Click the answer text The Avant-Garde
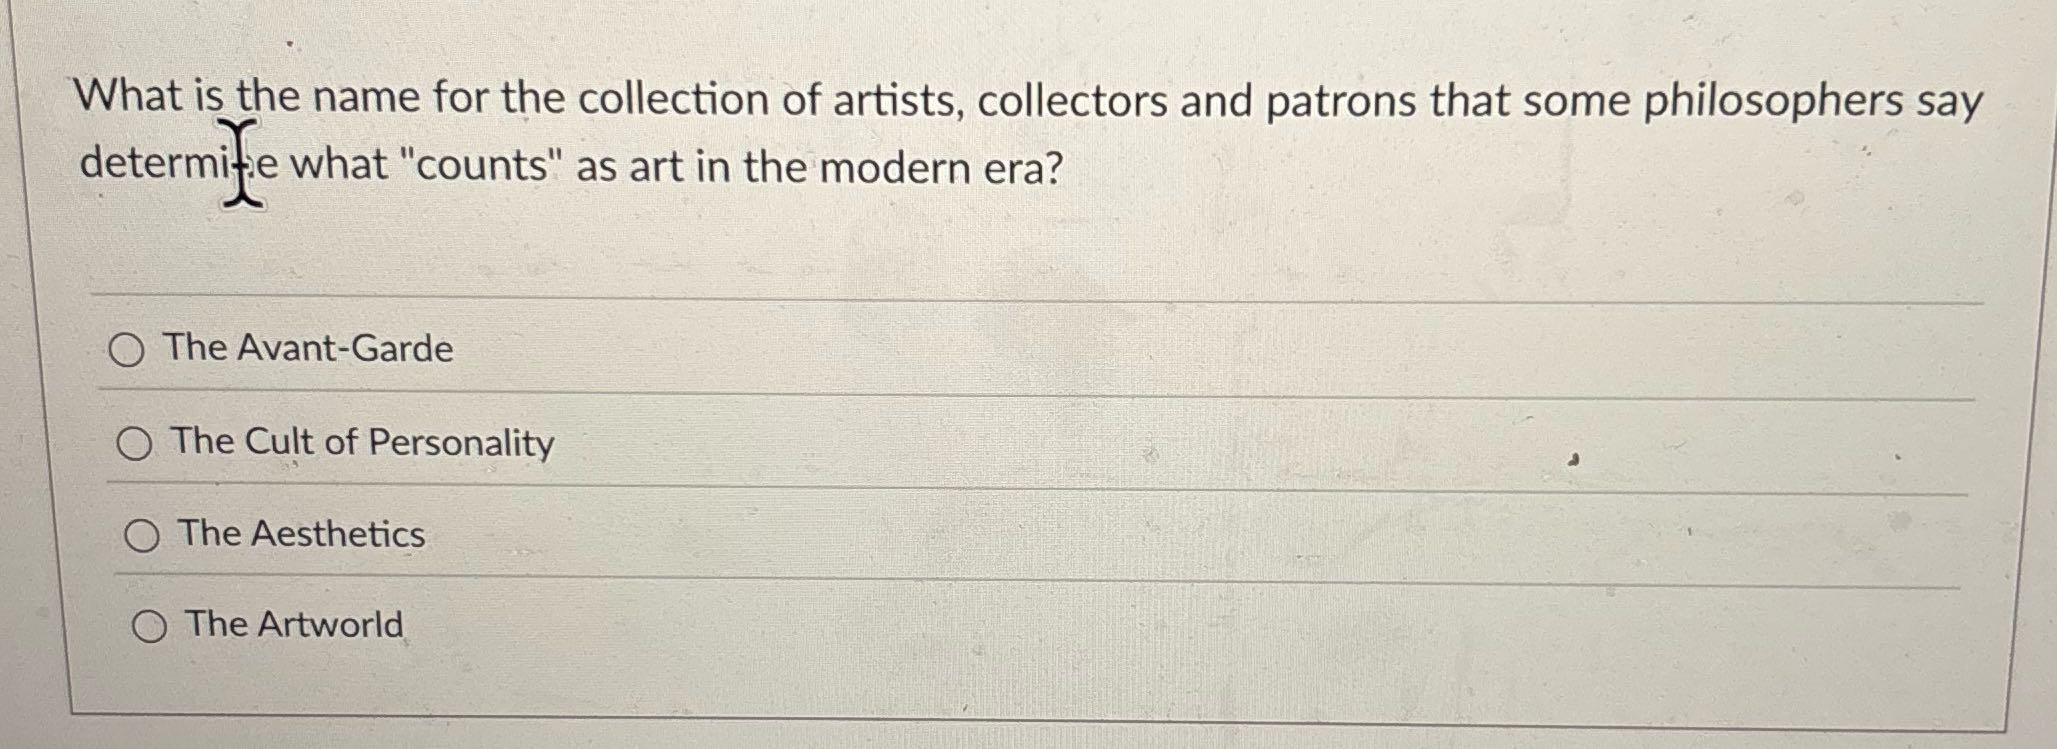2057x749 pixels. click(307, 348)
